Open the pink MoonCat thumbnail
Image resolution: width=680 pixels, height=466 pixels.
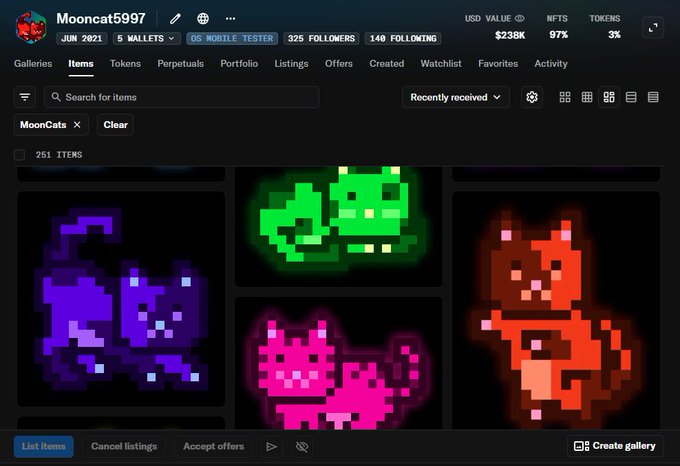click(x=338, y=364)
